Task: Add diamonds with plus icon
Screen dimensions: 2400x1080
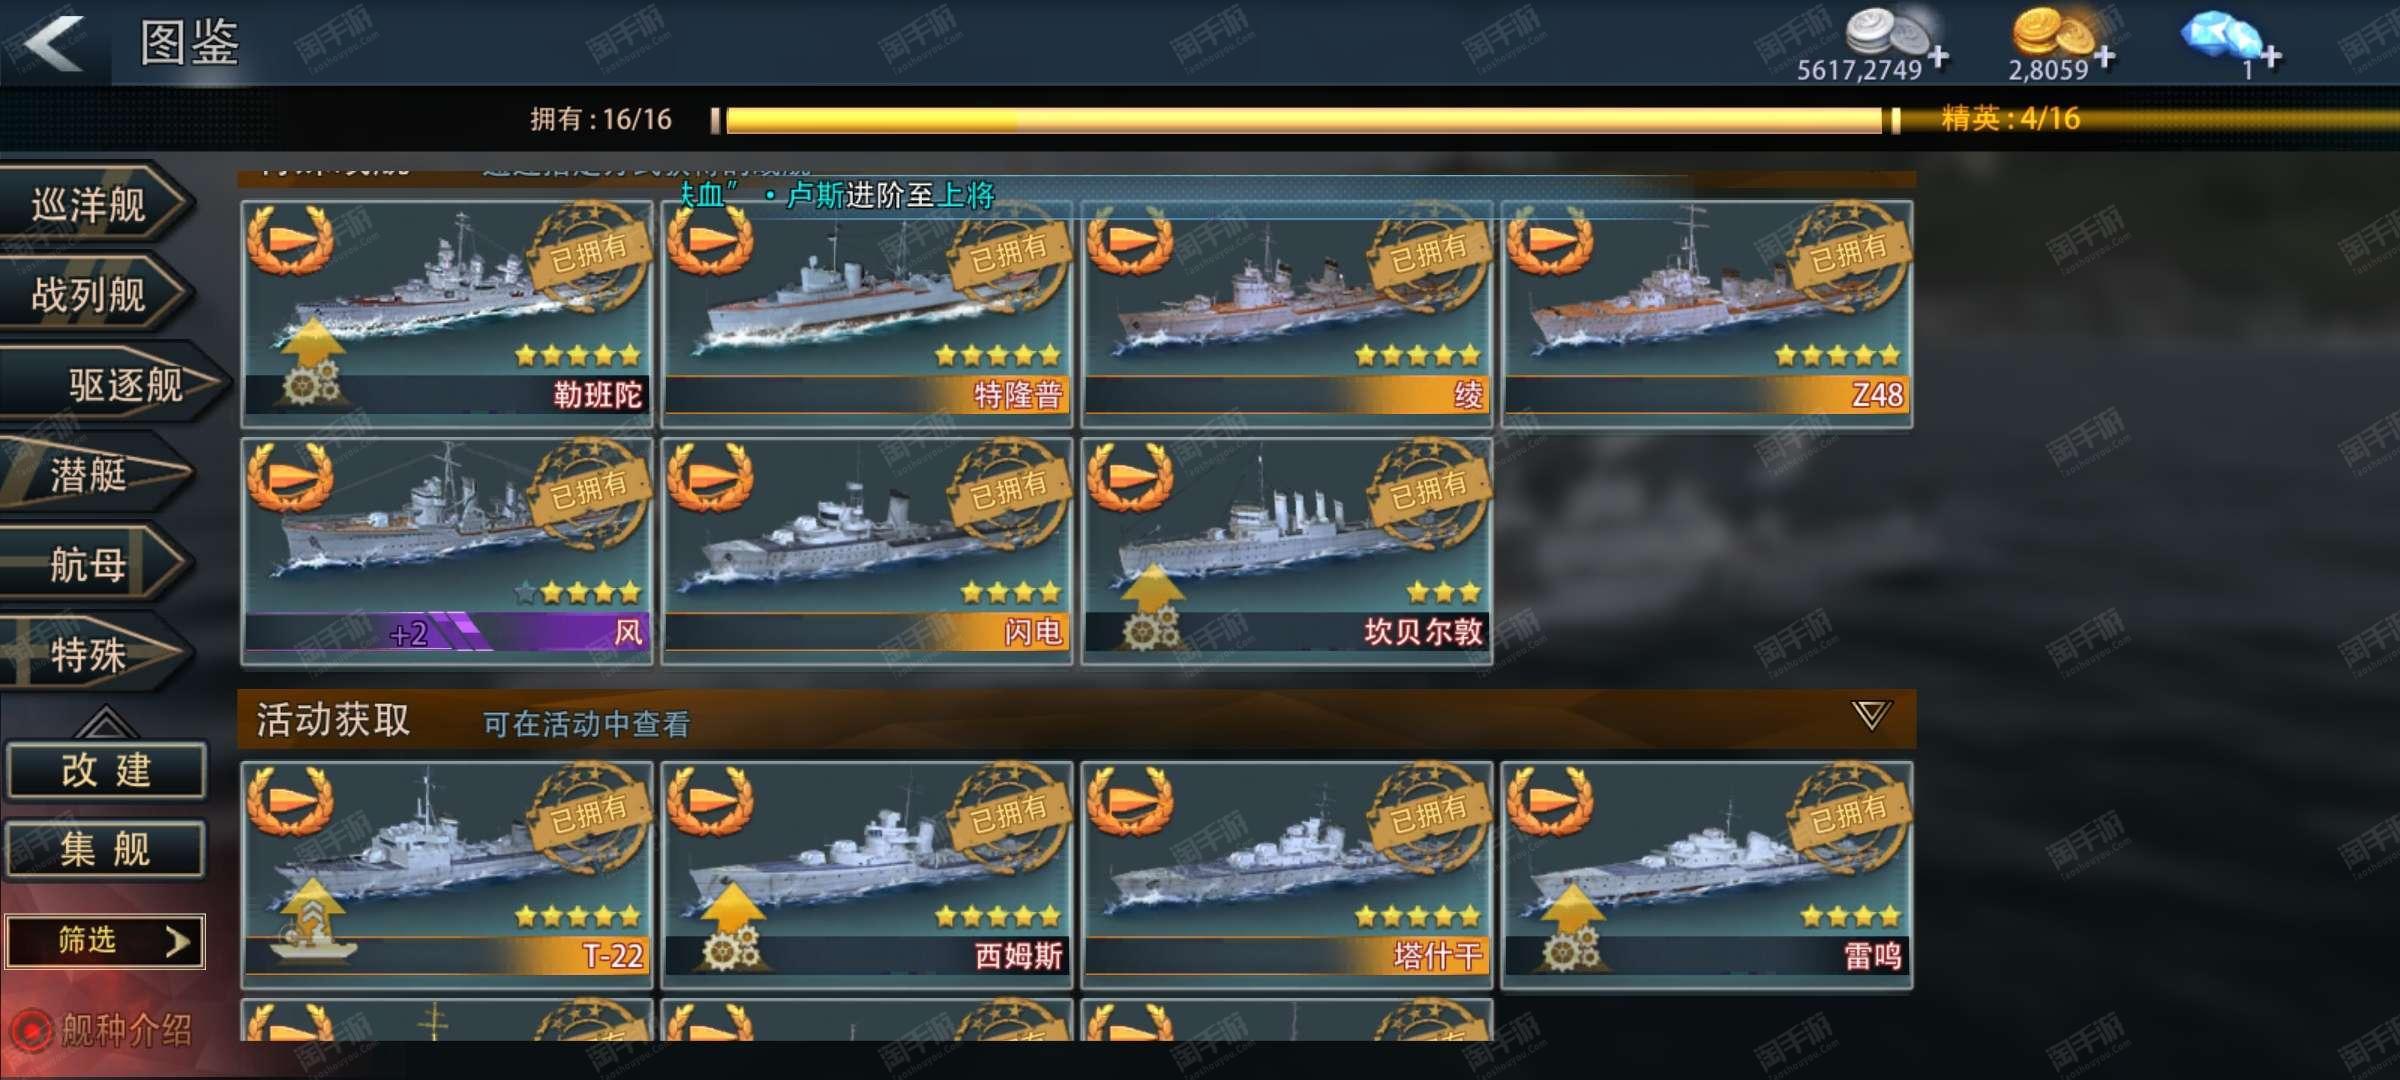Action: tap(2271, 56)
